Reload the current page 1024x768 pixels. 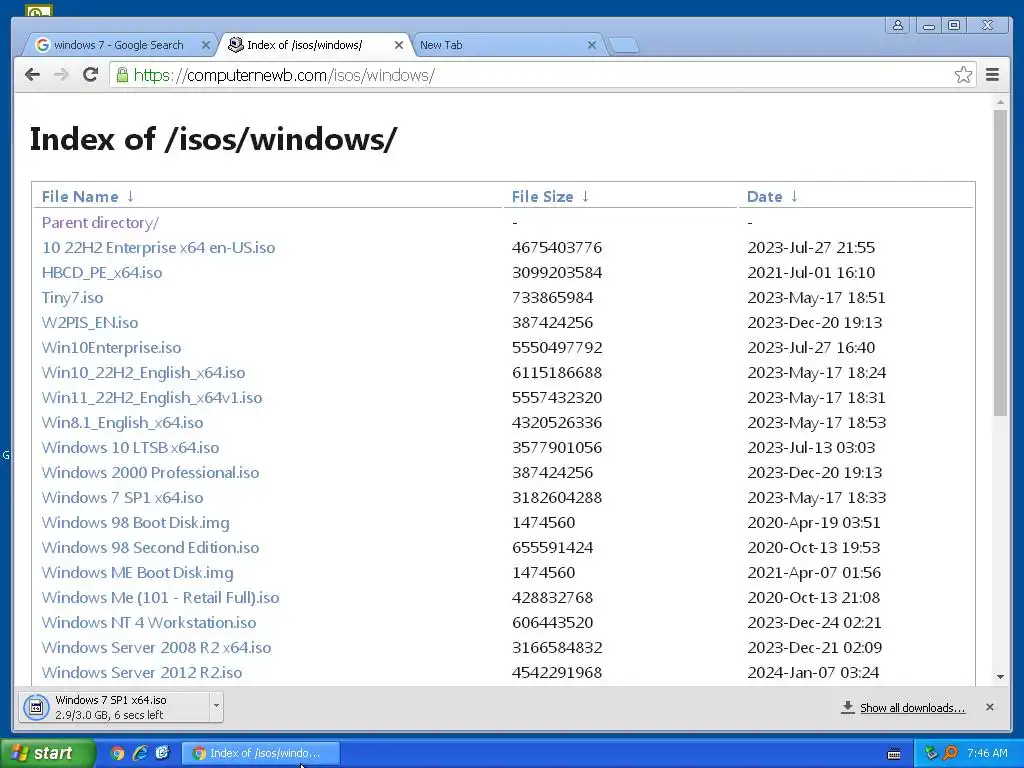click(x=90, y=74)
